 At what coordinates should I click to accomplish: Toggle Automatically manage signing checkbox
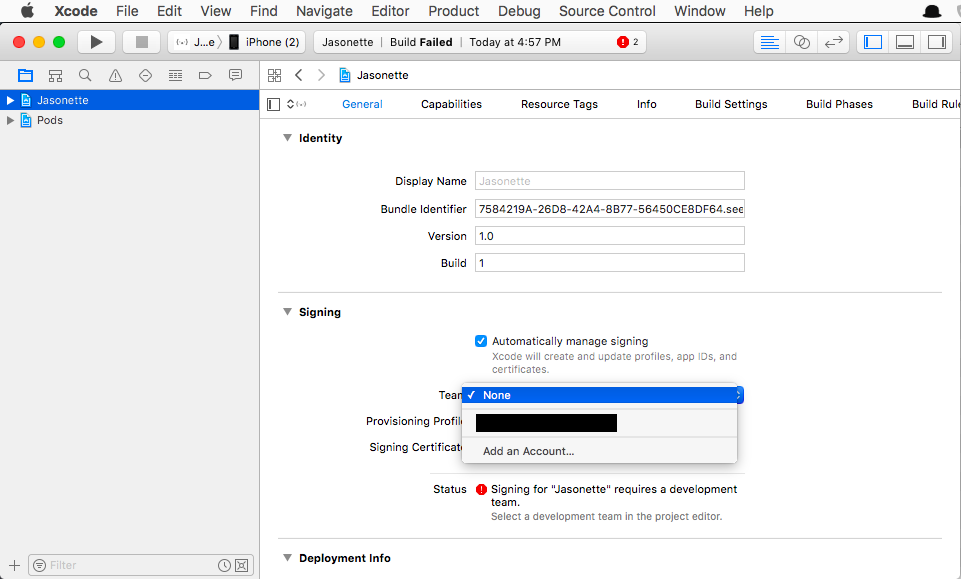pos(481,341)
